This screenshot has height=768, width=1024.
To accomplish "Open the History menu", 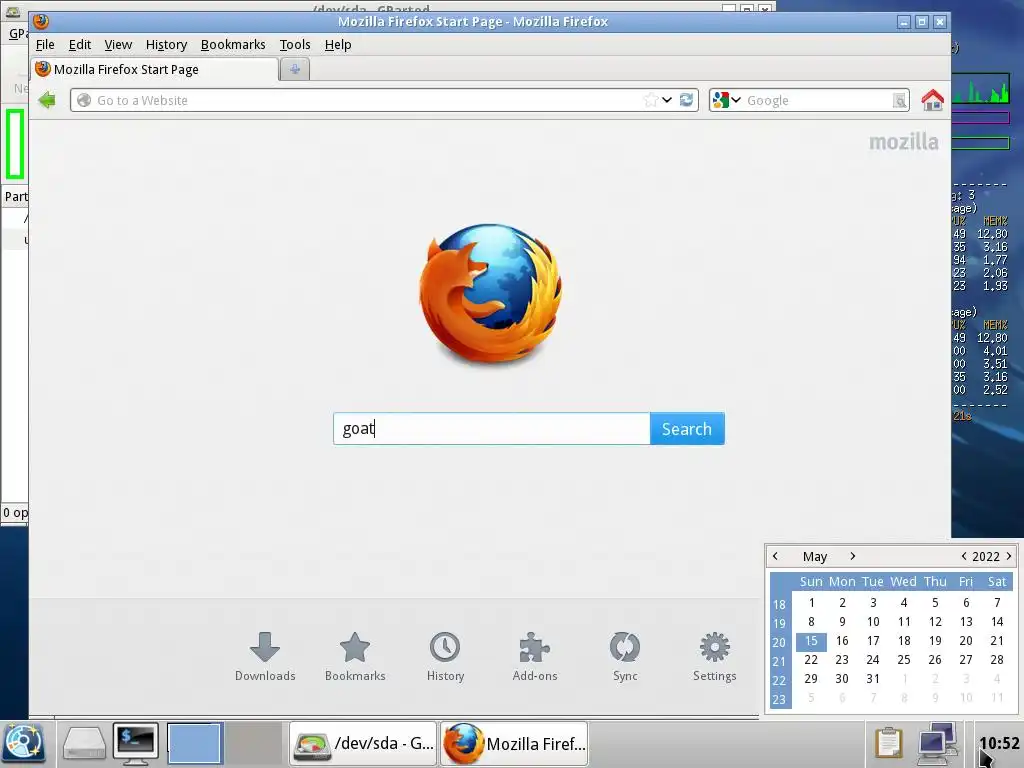I will 166,44.
